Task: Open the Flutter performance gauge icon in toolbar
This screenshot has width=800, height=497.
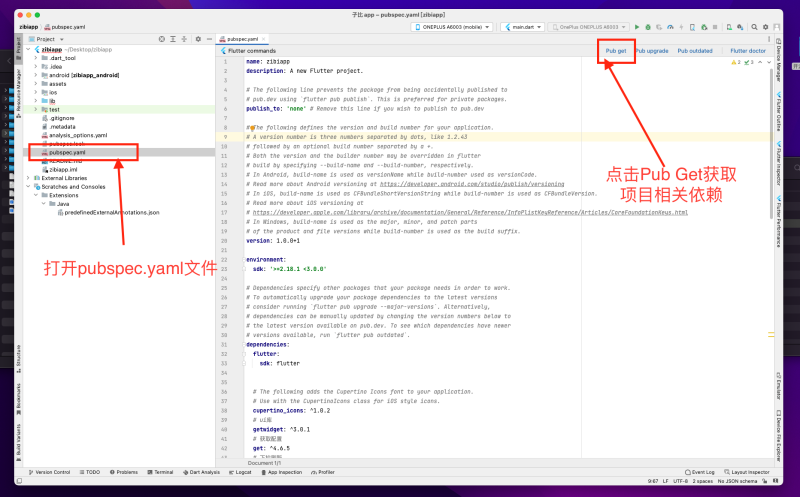Action: coord(670,27)
